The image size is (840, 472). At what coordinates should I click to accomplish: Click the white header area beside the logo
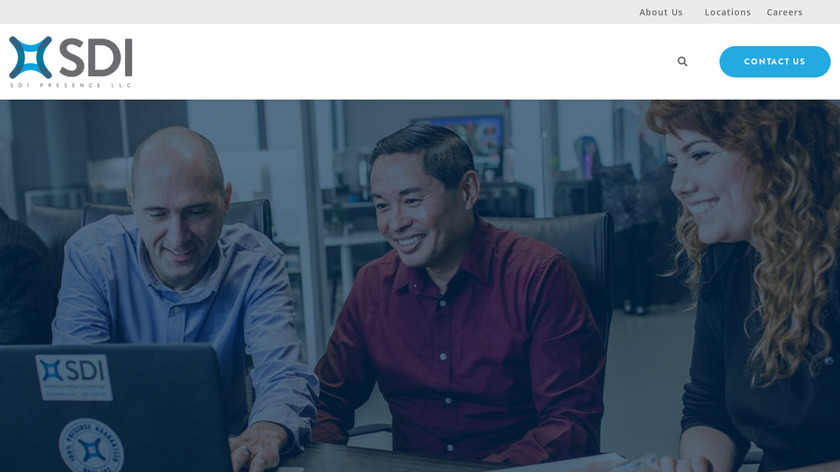(402, 62)
